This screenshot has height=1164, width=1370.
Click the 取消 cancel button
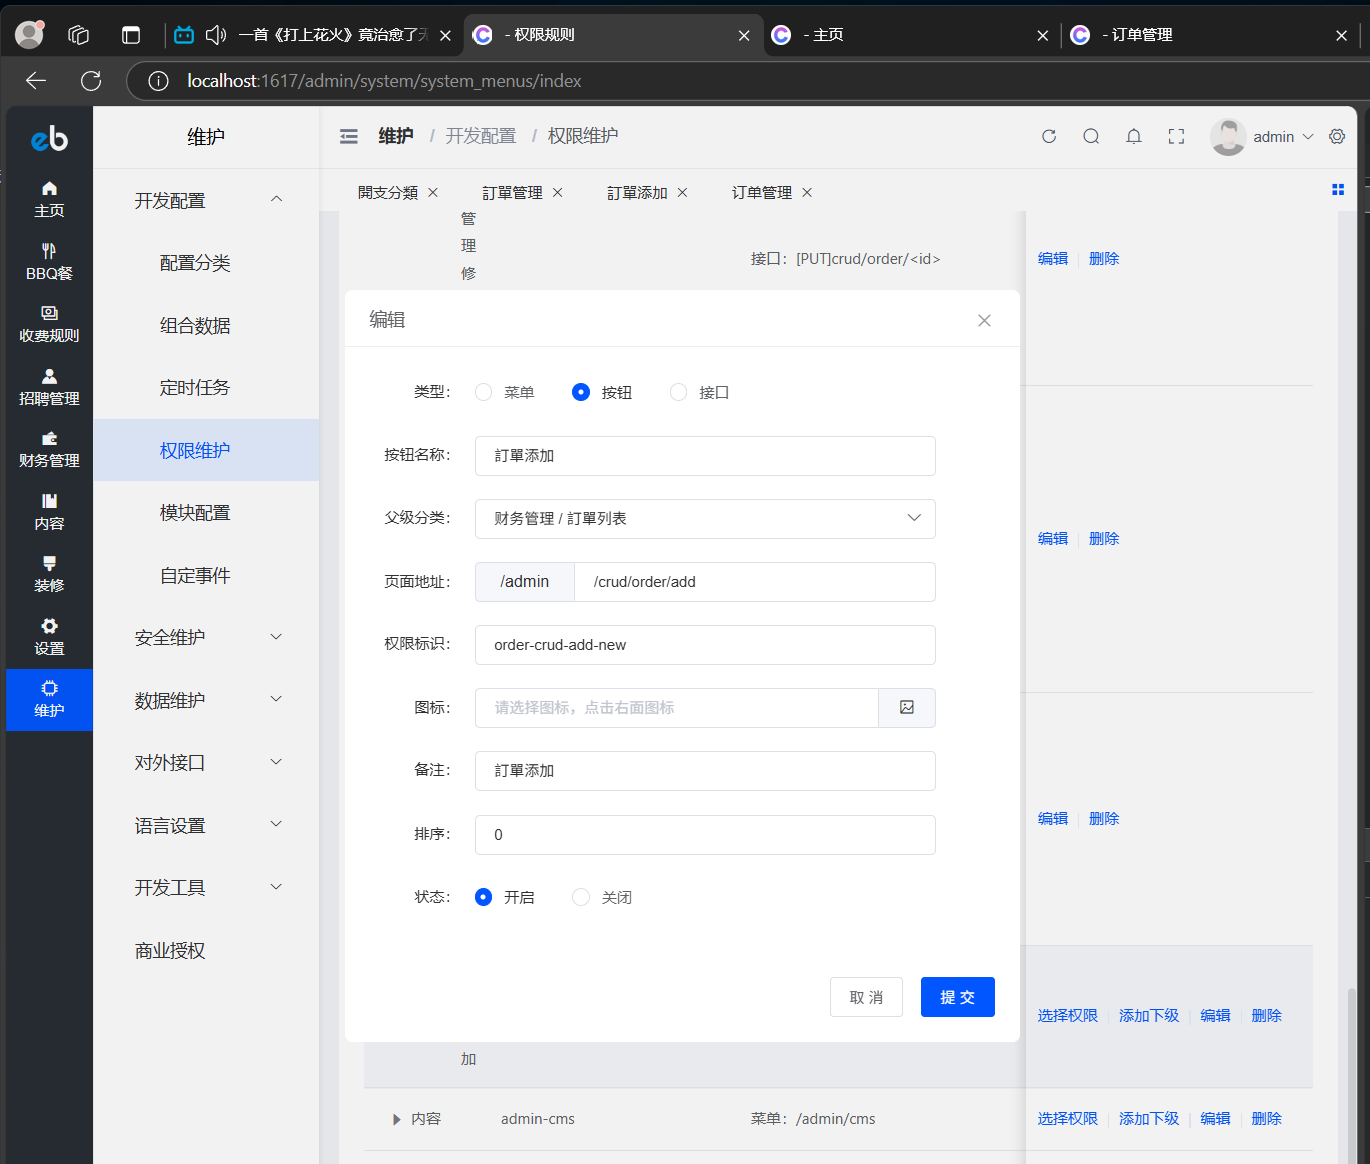tap(866, 997)
